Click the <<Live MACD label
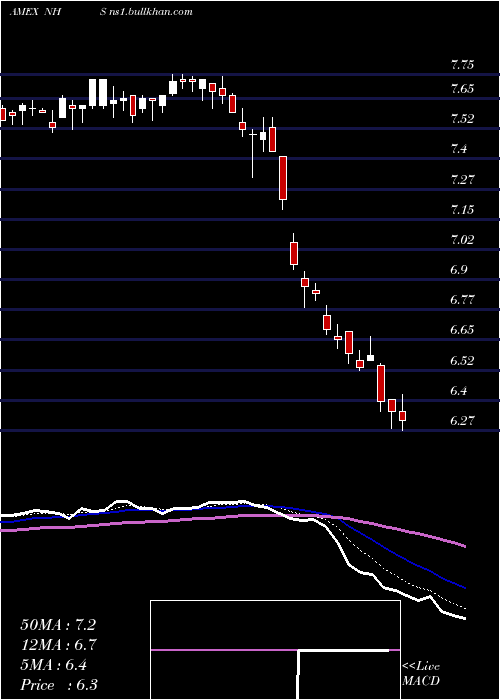The height and width of the screenshot is (700, 500). coord(421,674)
